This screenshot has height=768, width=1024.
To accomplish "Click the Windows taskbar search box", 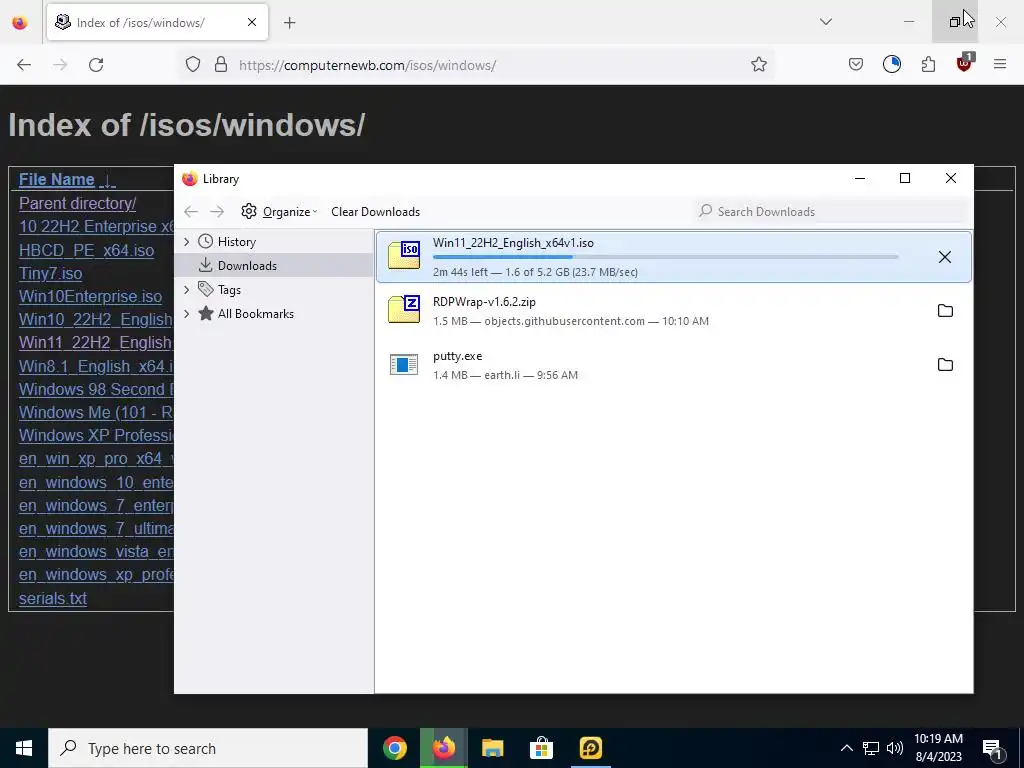I will click(x=208, y=748).
